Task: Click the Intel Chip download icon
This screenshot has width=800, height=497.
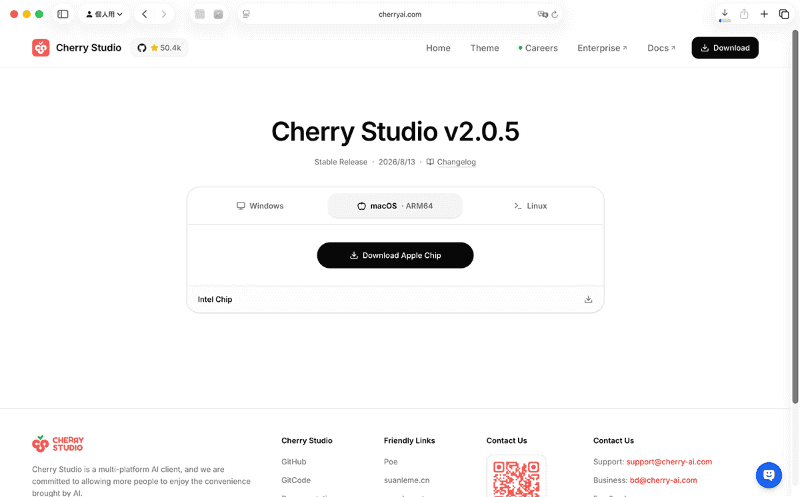Action: click(x=588, y=300)
